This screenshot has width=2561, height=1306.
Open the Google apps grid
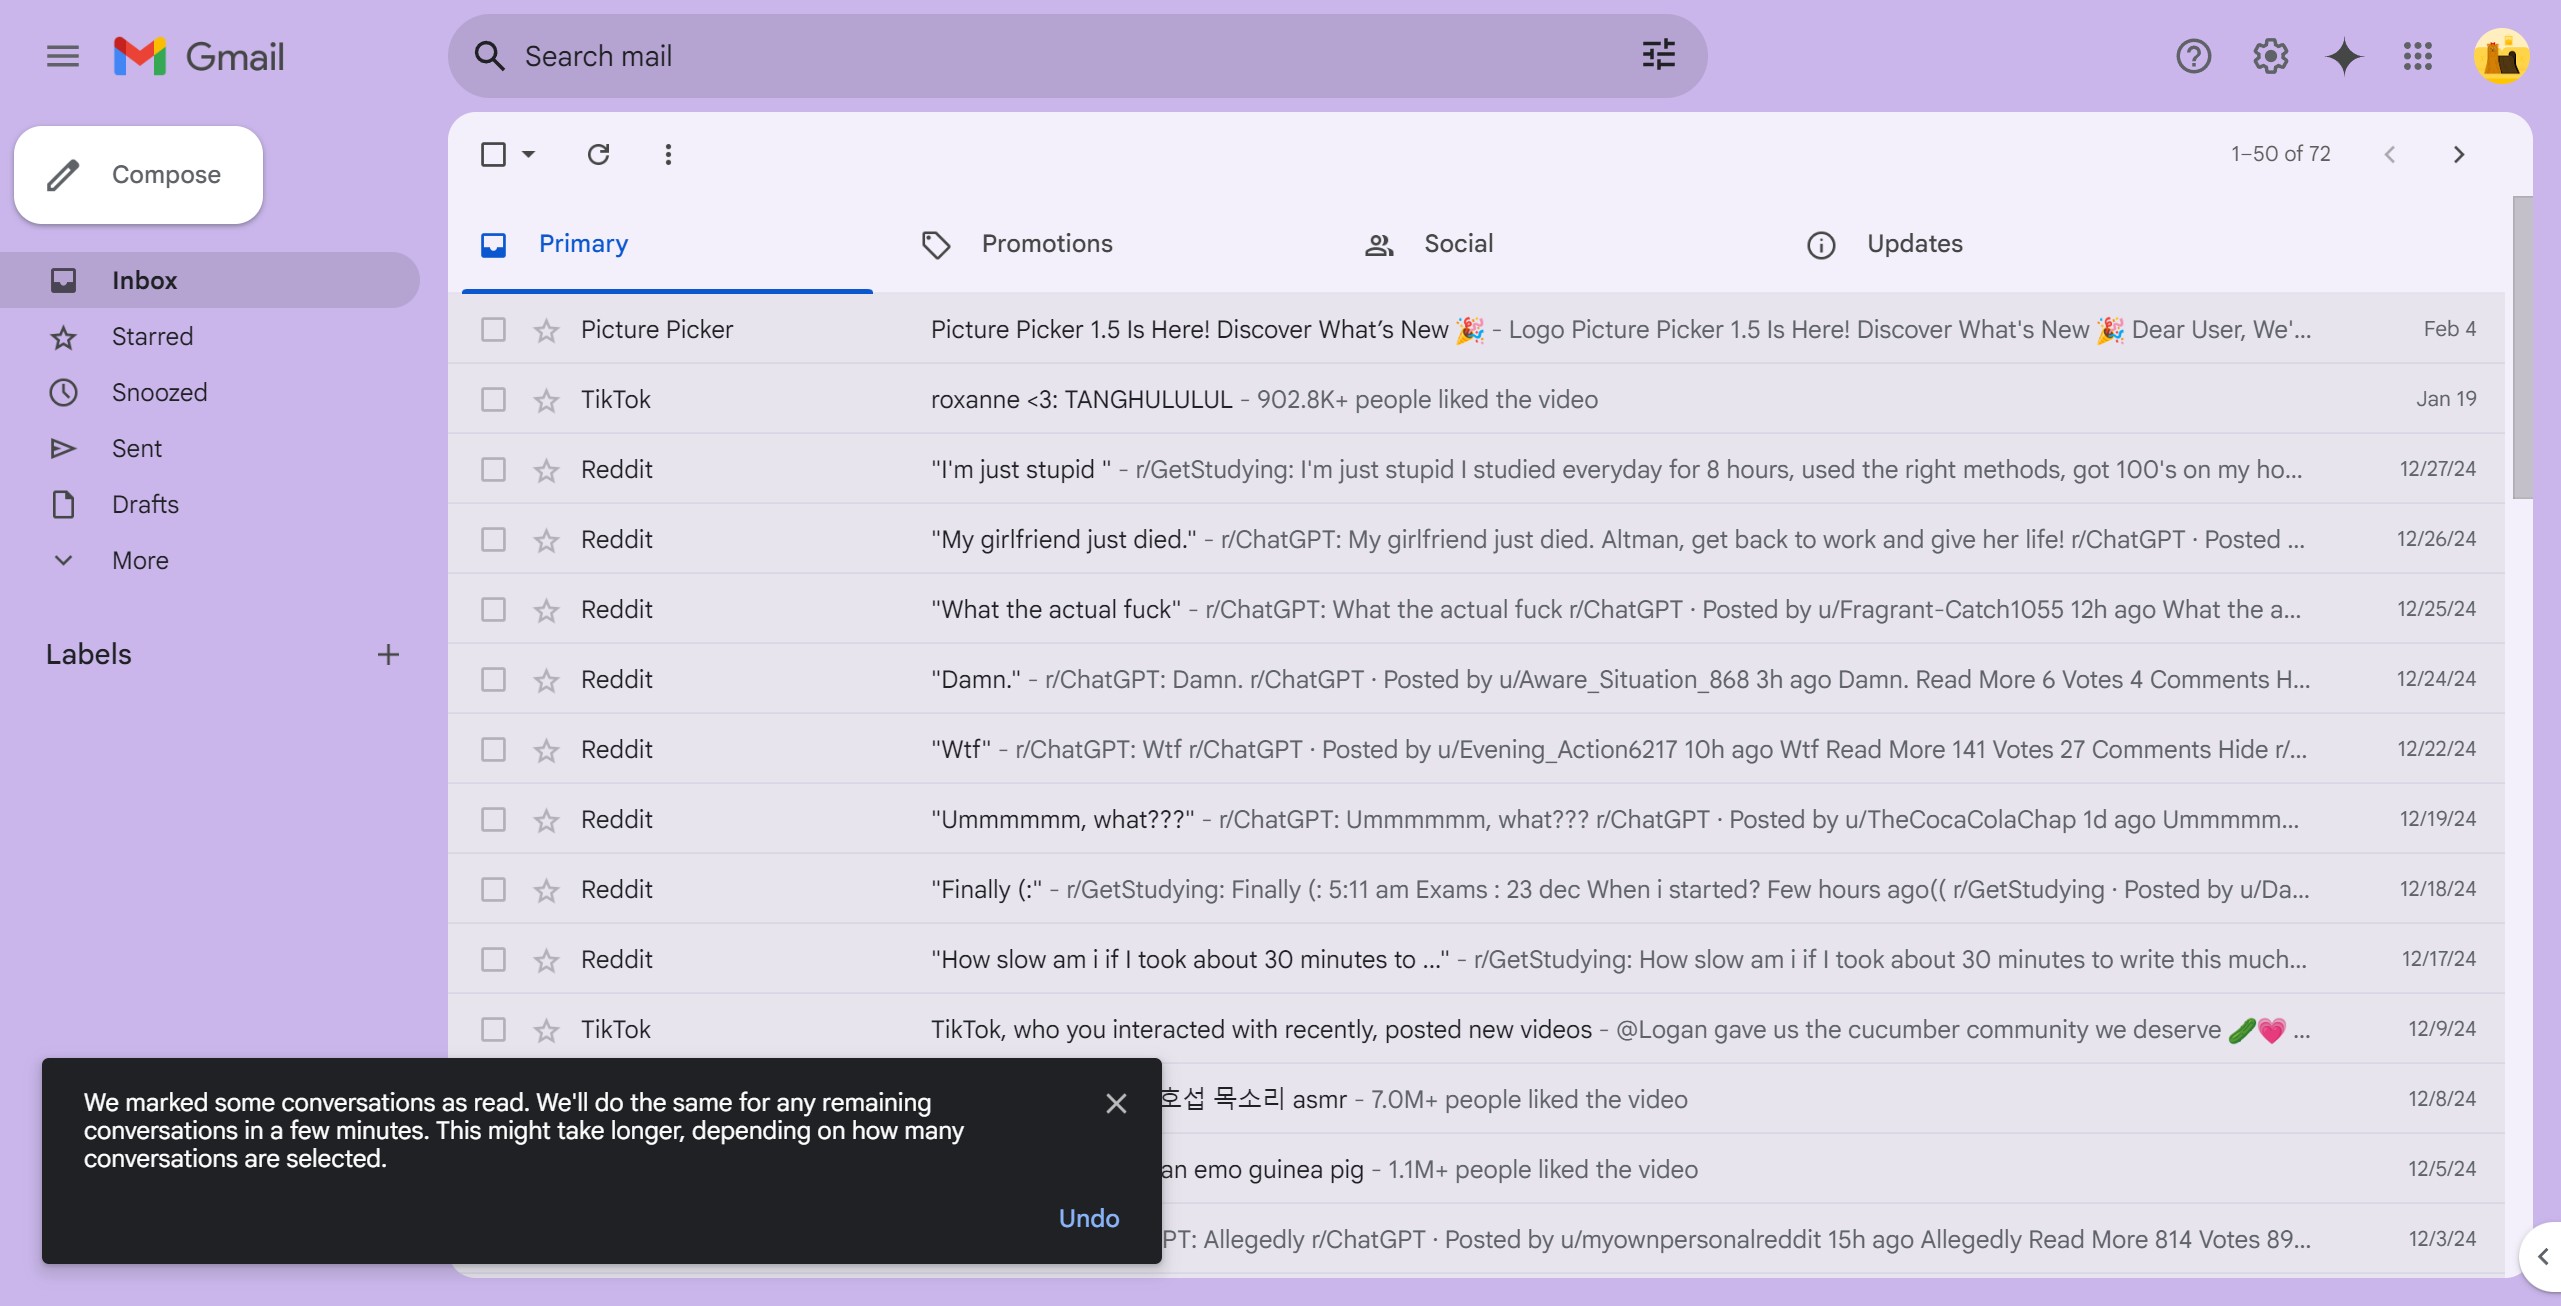(2418, 56)
